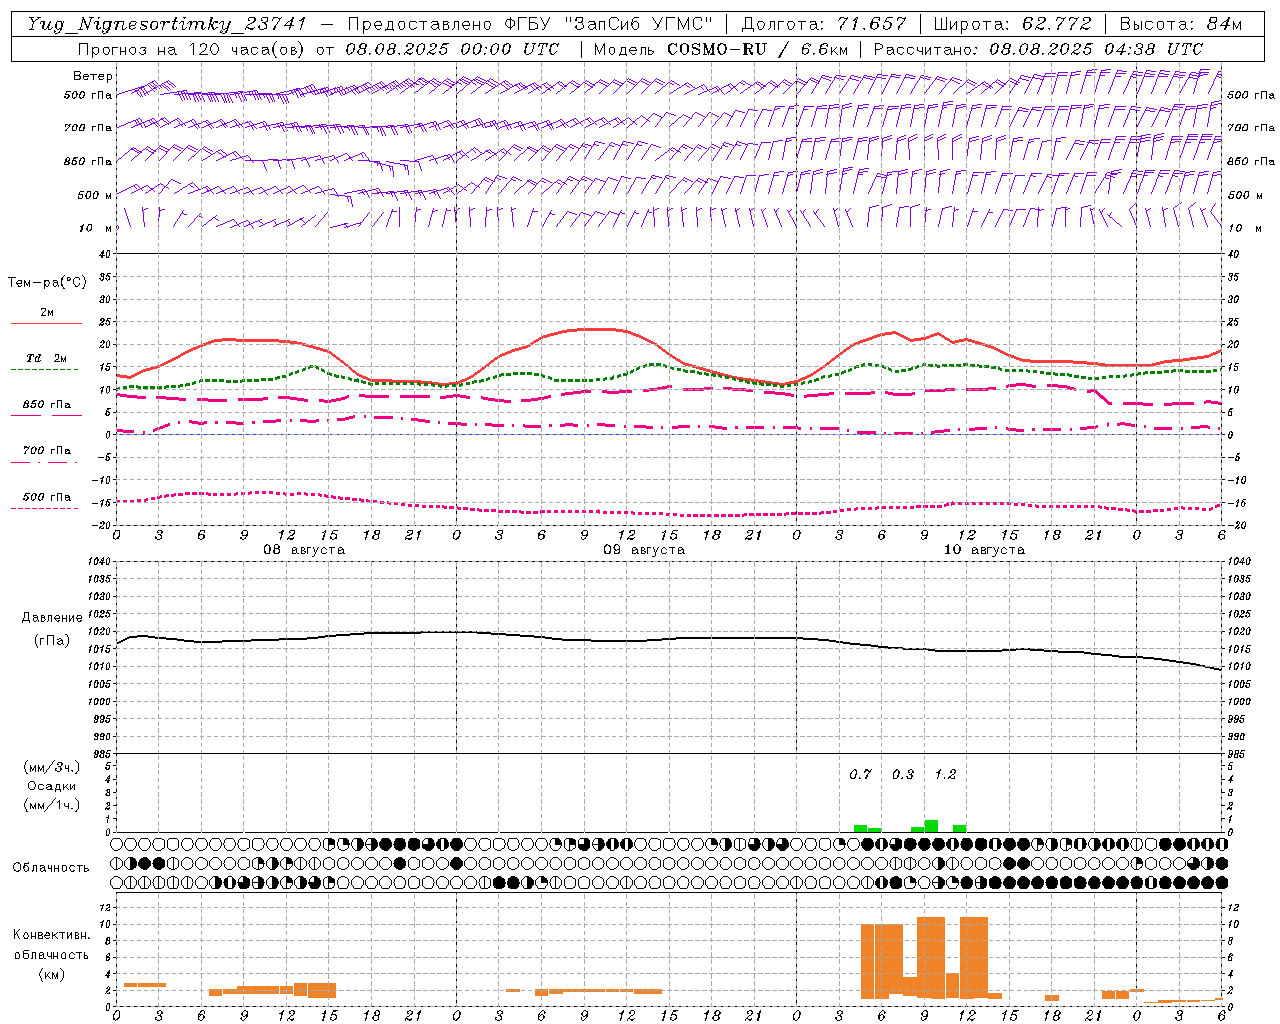Click the 0.7 precipitation sum value
Screen dimensions: 1280x1024
pos(860,774)
